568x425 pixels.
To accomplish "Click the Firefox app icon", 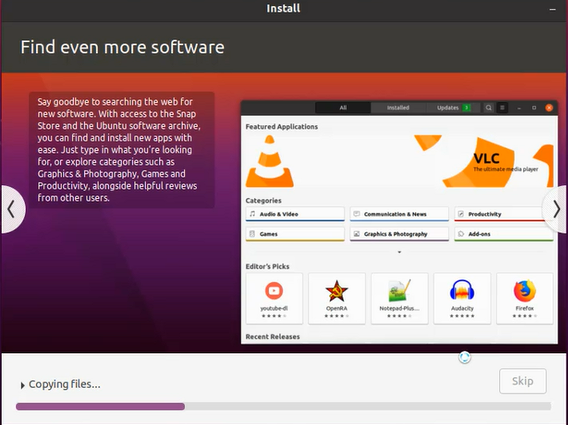I will 525,291.
